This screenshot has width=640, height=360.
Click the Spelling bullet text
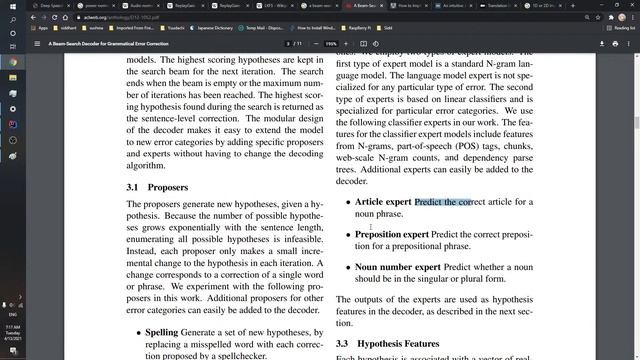[234, 344]
